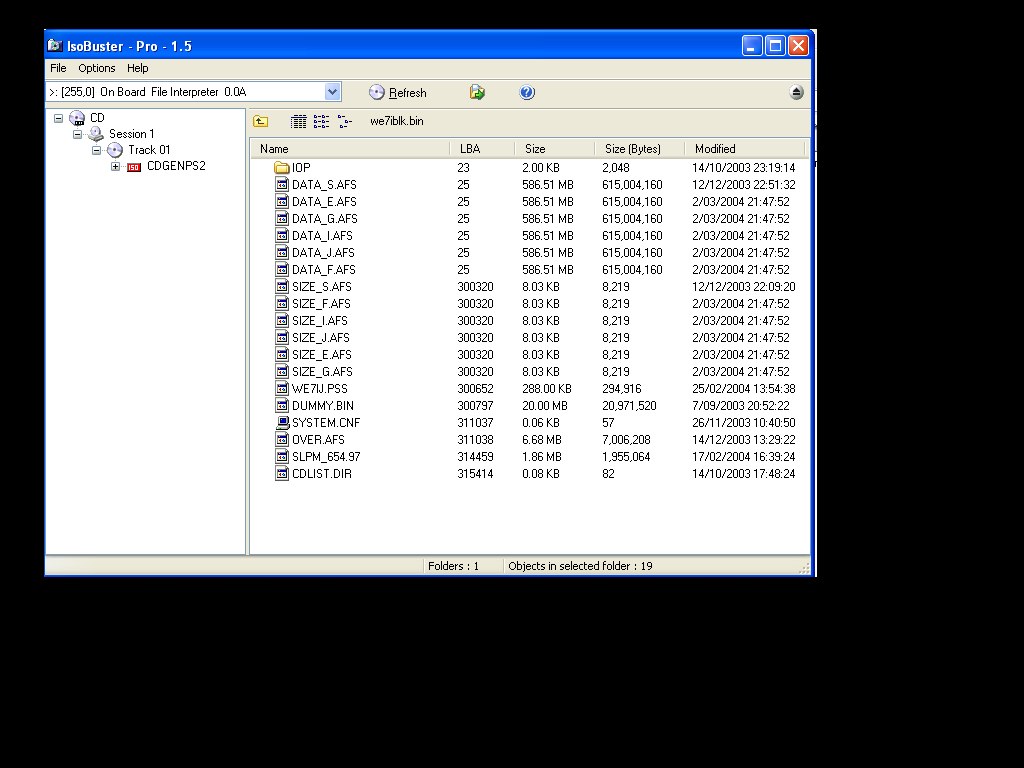
Task: Expand the CDGENPS2 tree node
Action: pos(115,167)
